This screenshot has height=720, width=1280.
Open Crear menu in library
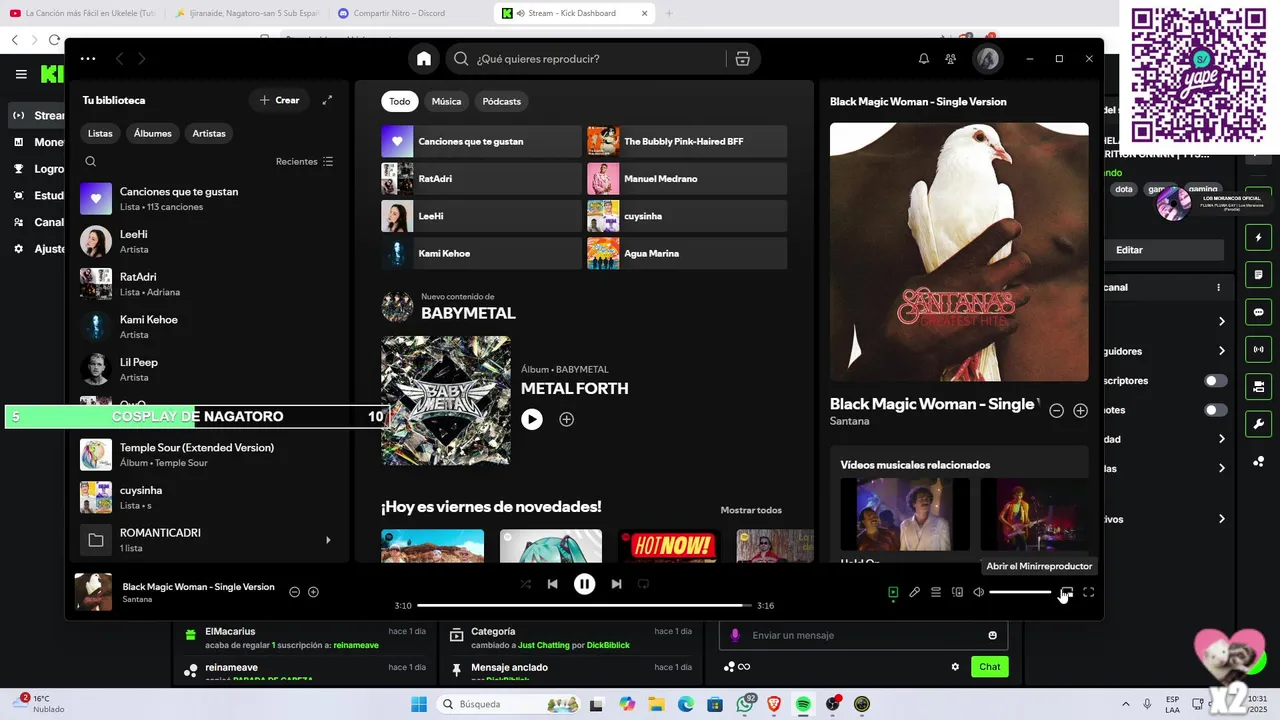click(280, 100)
